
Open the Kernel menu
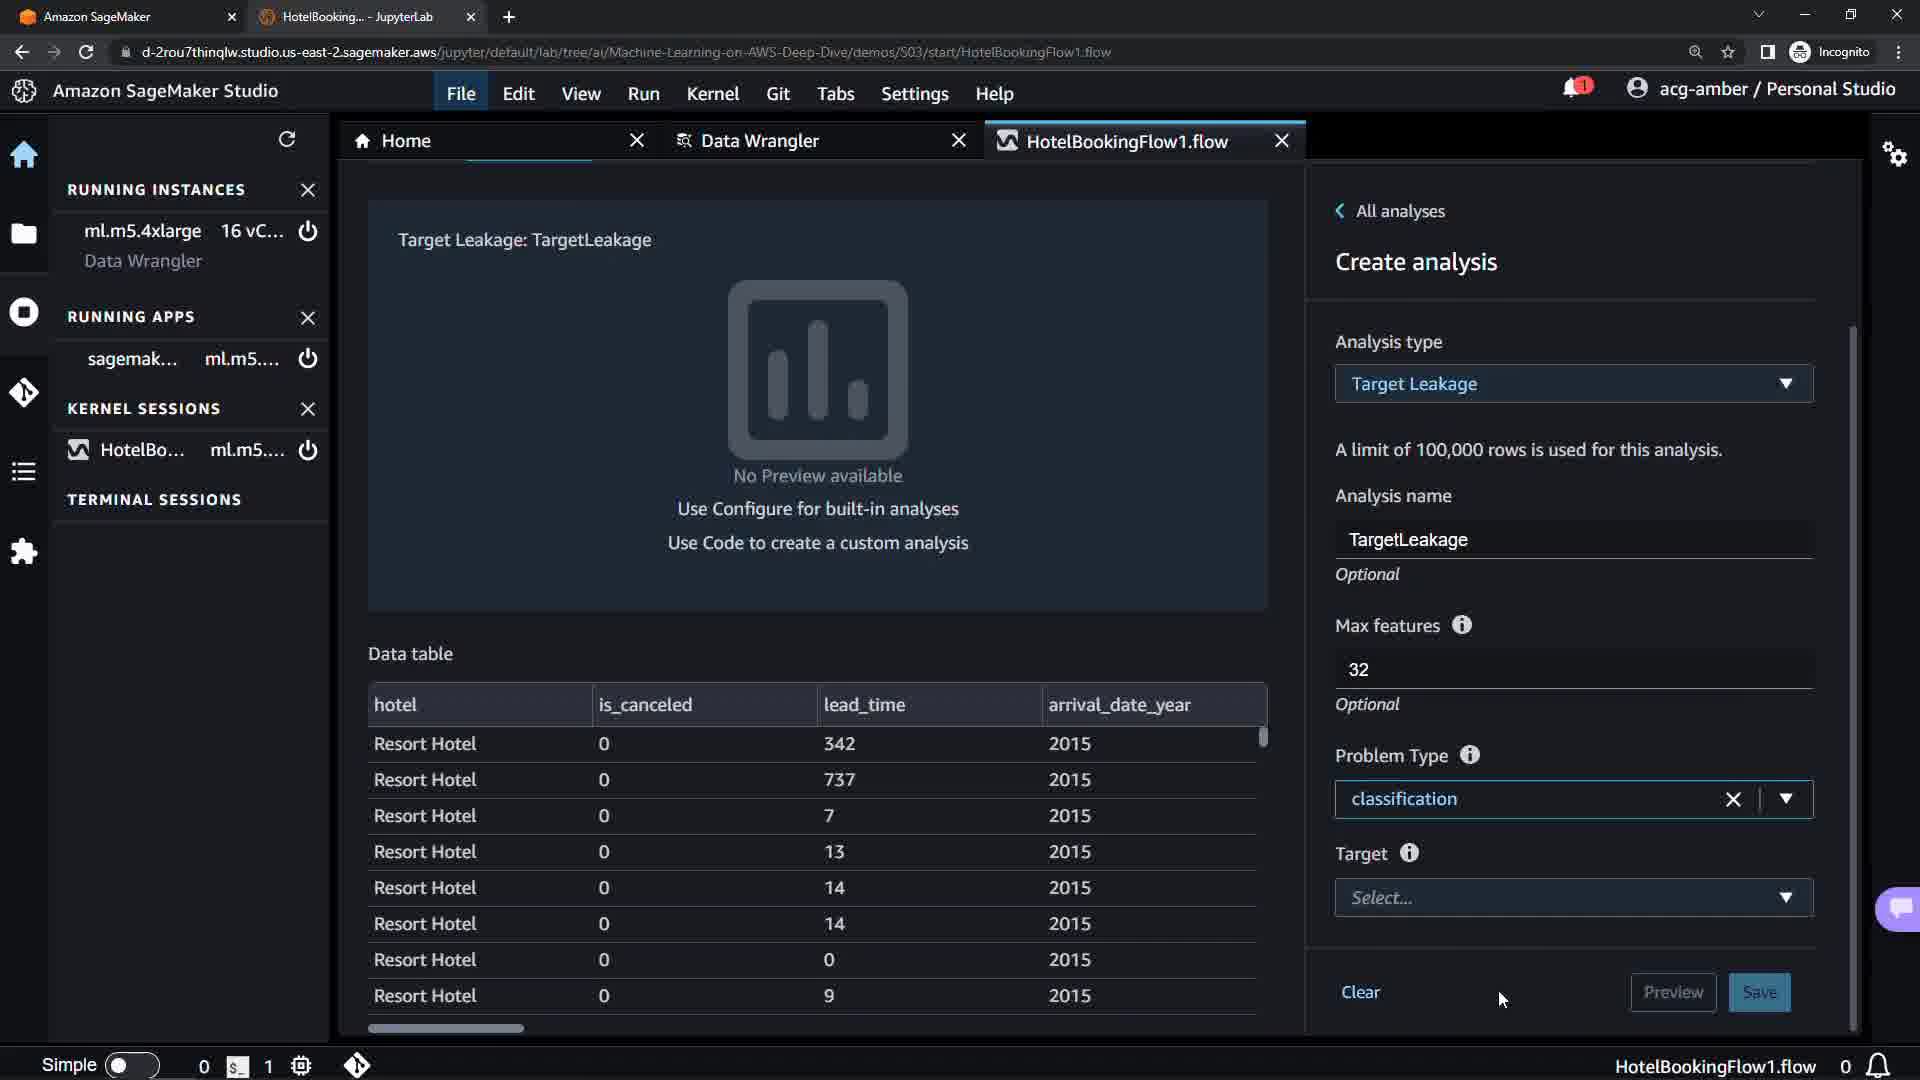tap(712, 93)
